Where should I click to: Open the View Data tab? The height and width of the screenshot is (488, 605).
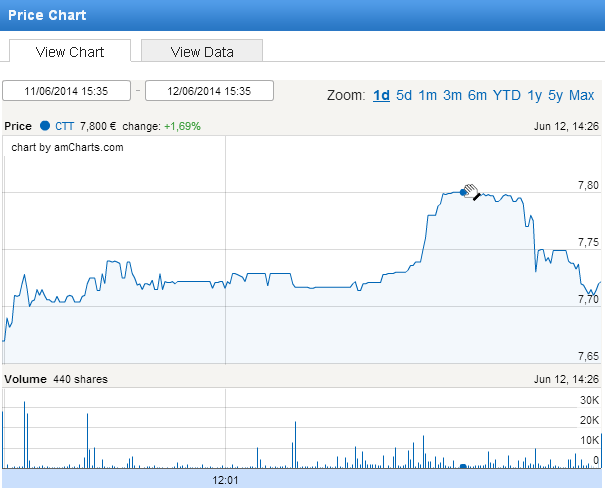pos(201,51)
